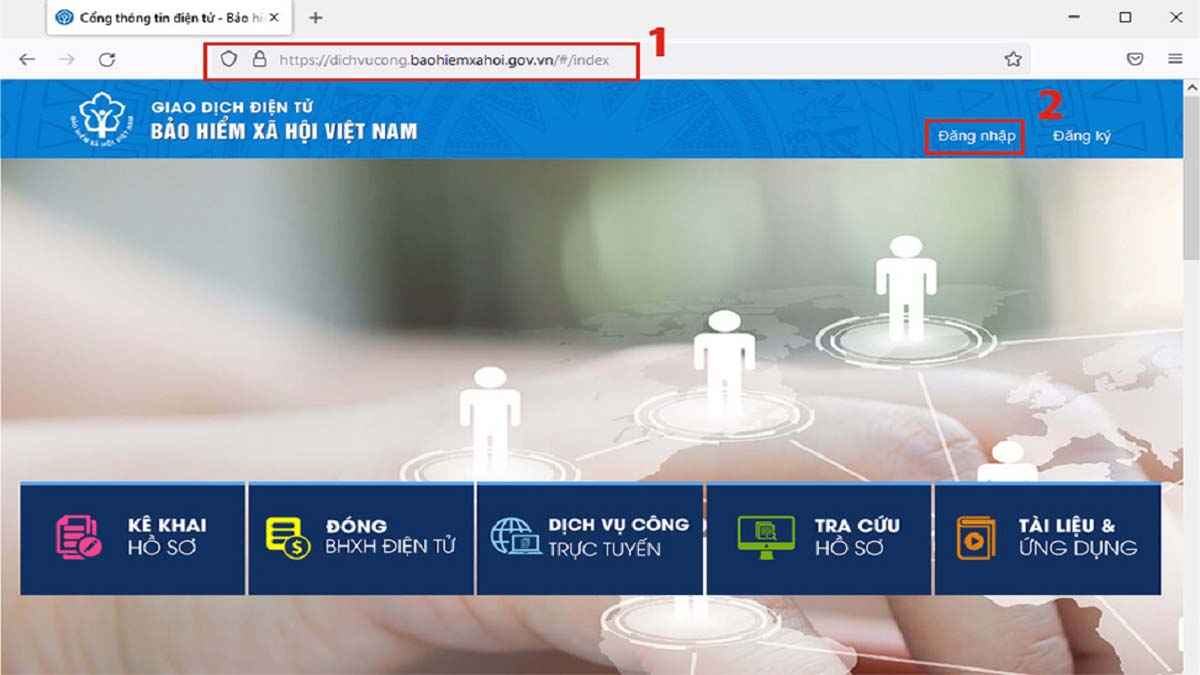Go forward using the right arrow icon
The image size is (1200, 675).
(x=65, y=59)
